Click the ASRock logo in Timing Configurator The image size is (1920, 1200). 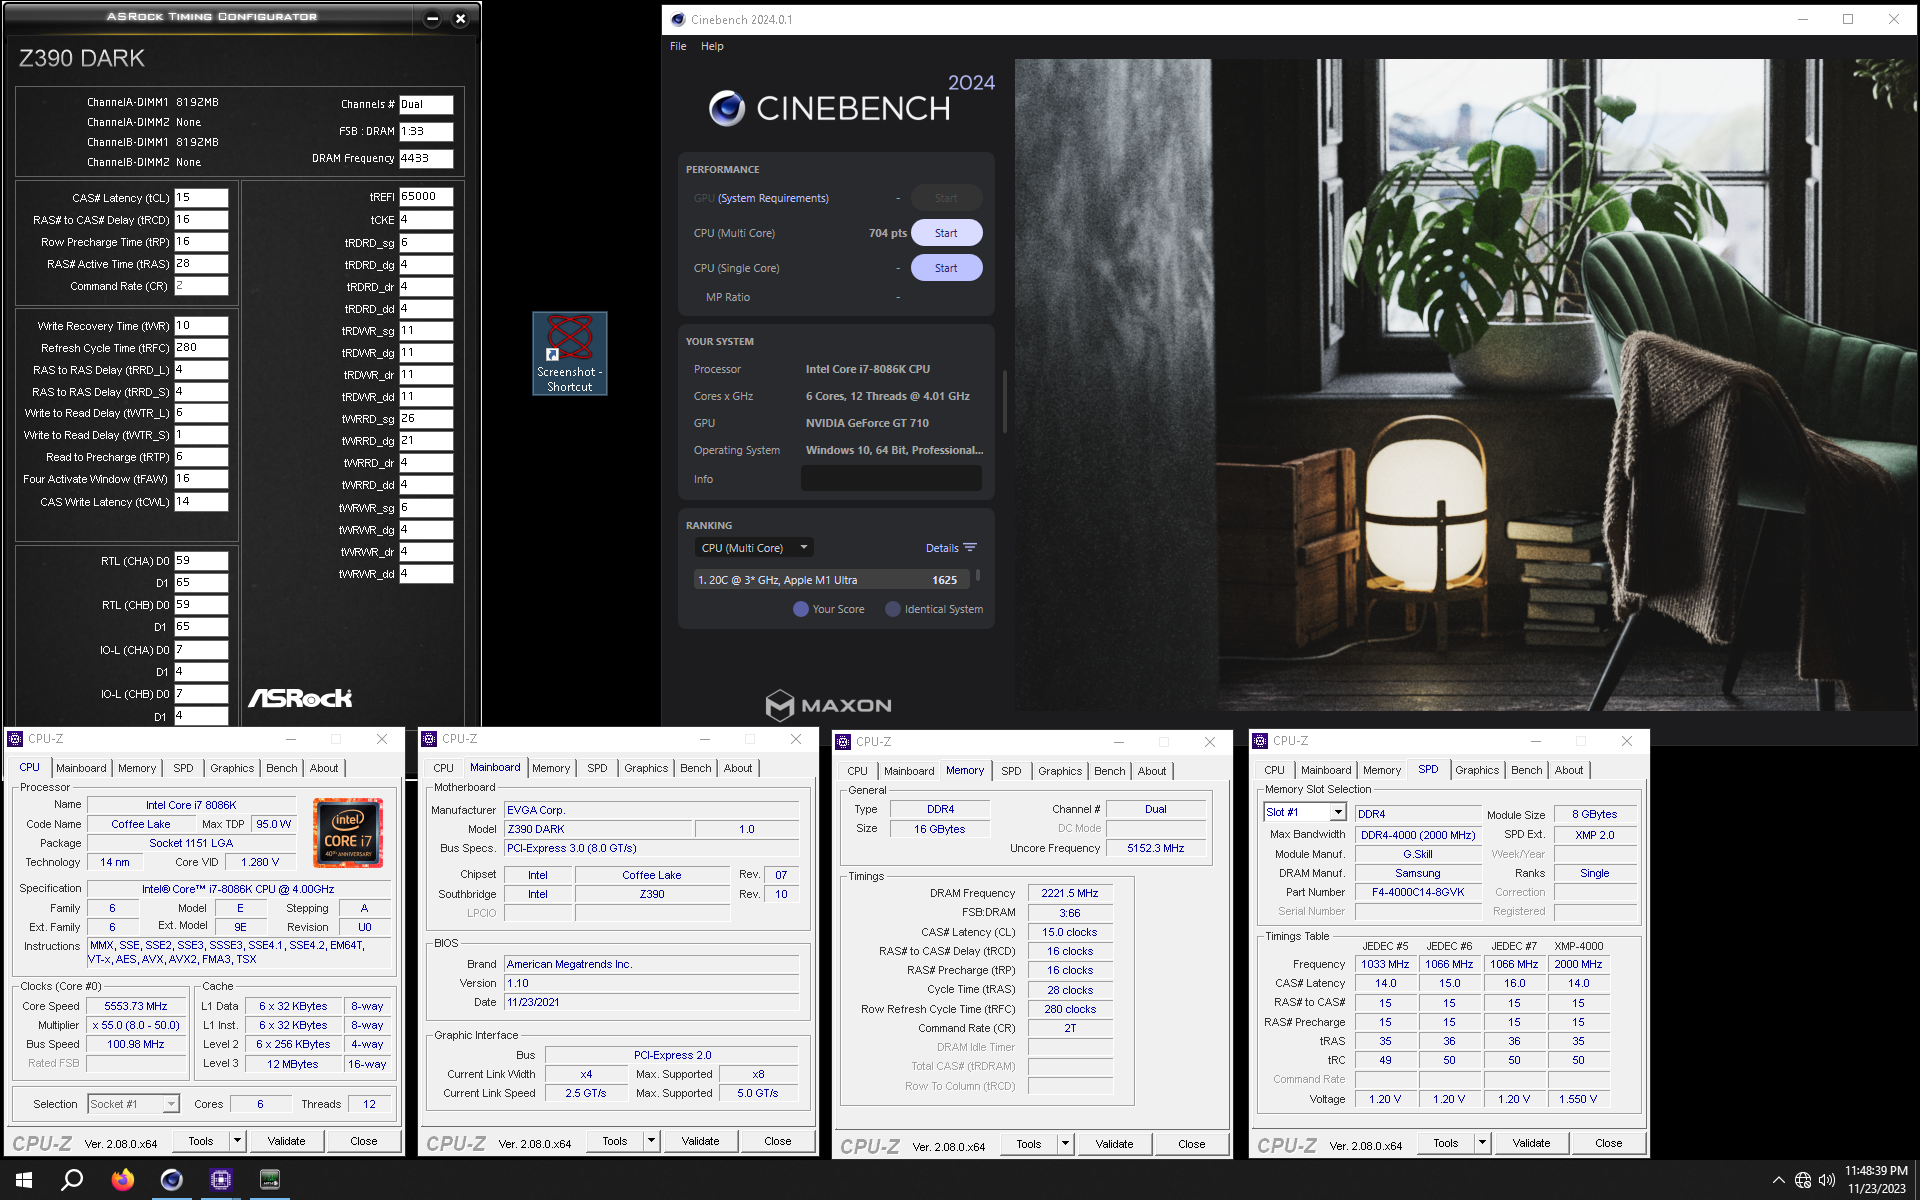(x=300, y=698)
